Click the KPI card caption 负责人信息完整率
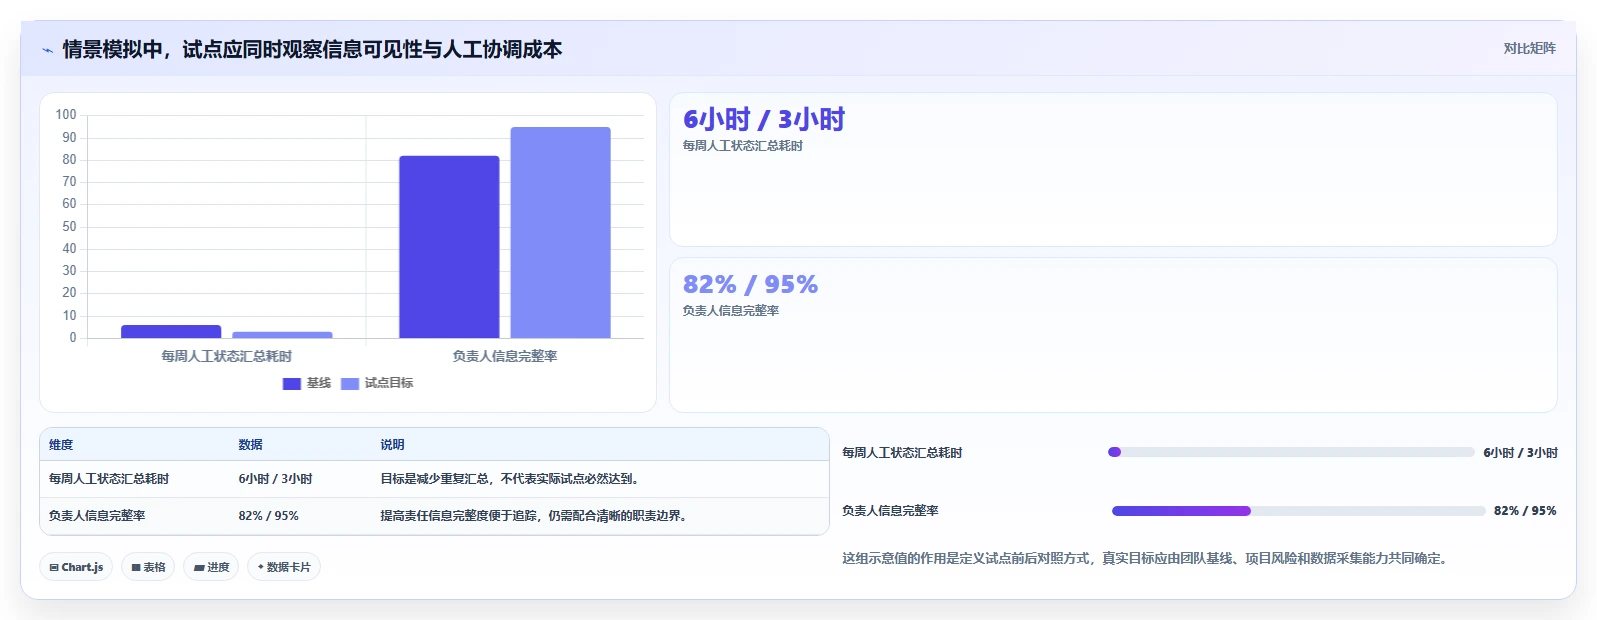This screenshot has height=620, width=1597. click(x=731, y=311)
